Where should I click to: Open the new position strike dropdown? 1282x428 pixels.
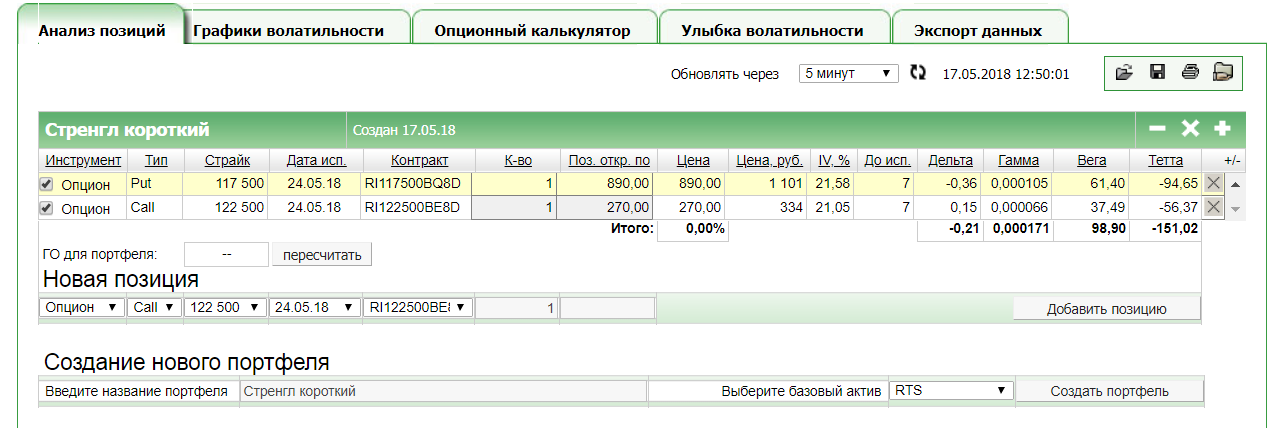coord(225,307)
